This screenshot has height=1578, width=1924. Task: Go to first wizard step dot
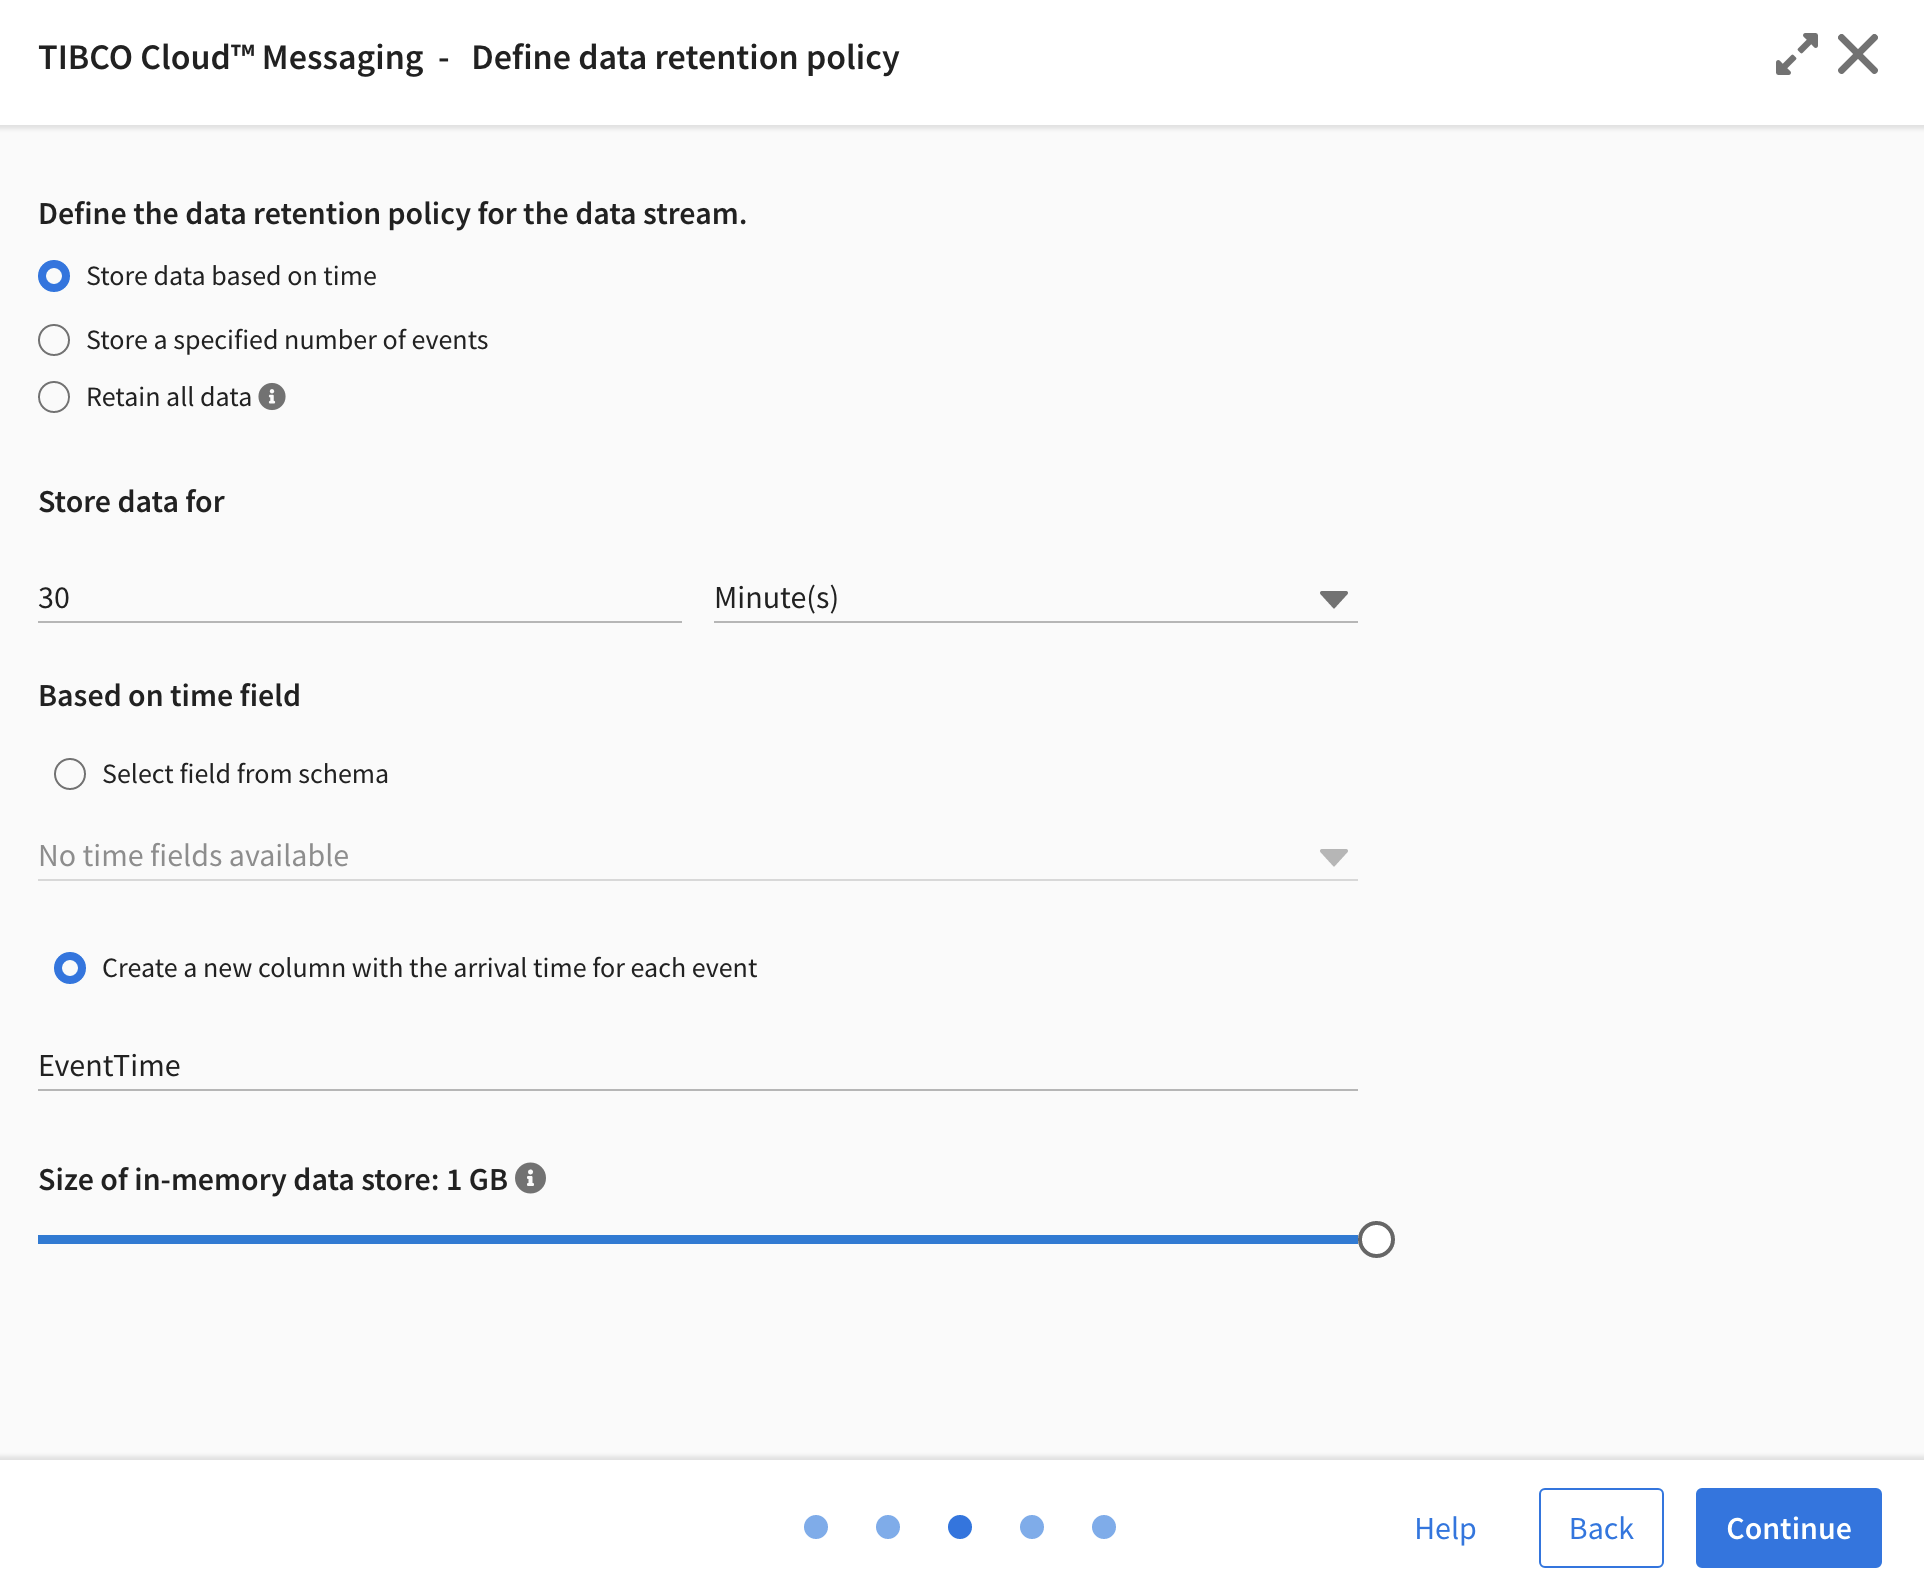(816, 1527)
